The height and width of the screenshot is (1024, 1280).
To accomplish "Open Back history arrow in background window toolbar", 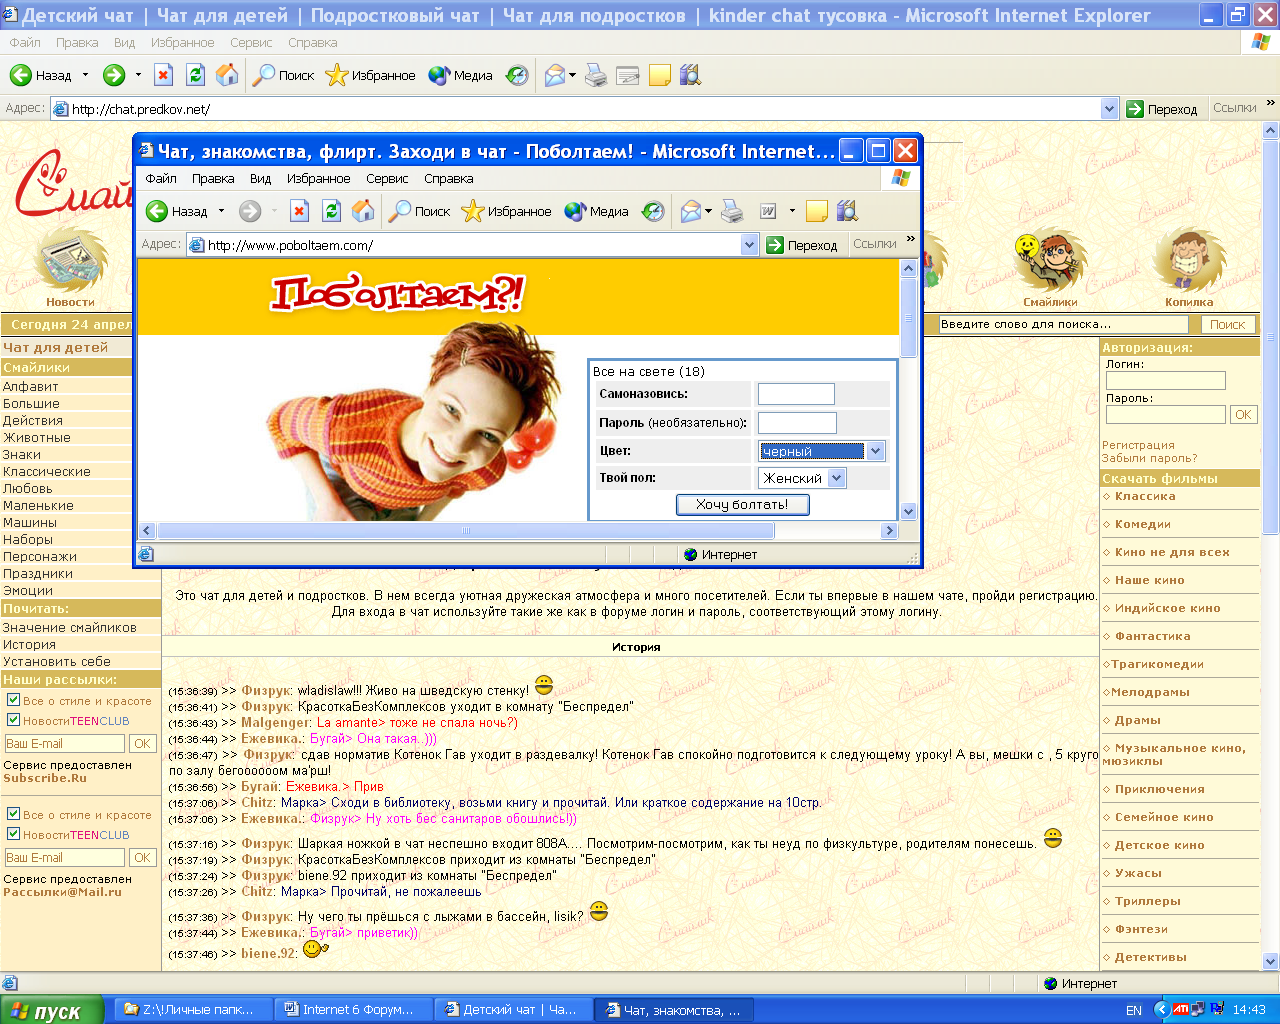I will pyautogui.click(x=86, y=75).
